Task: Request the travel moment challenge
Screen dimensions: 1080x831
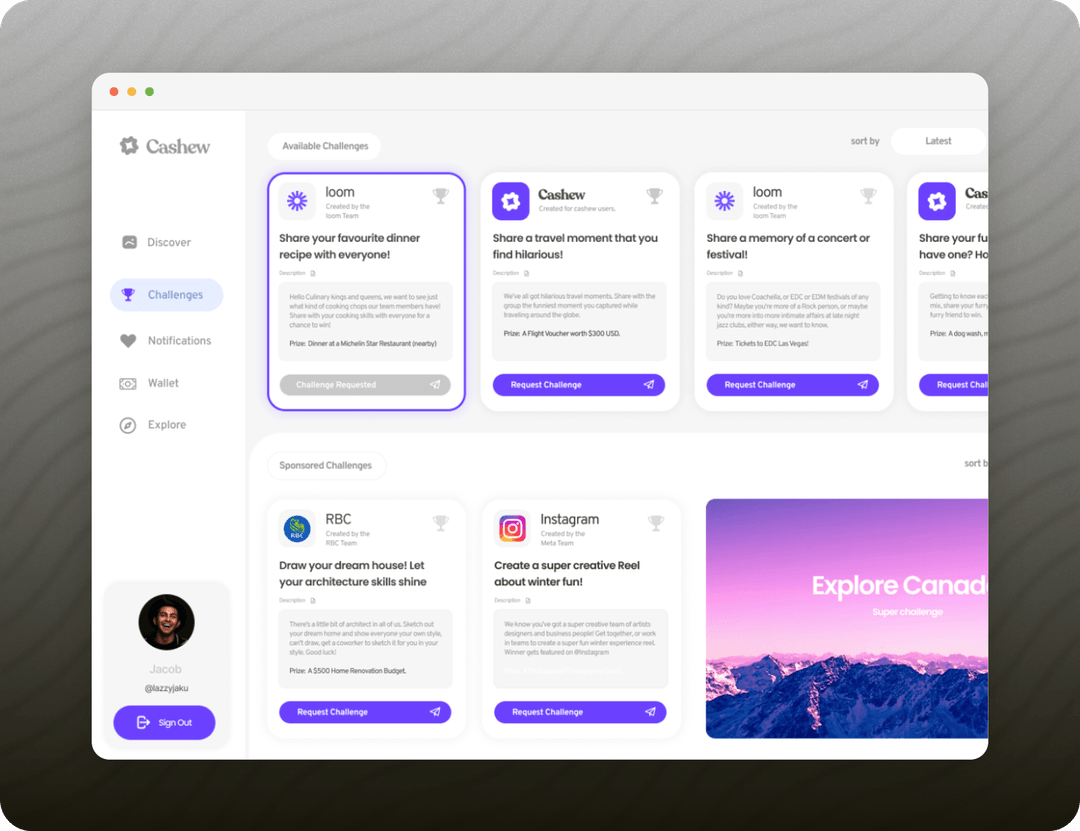Action: pyautogui.click(x=579, y=384)
